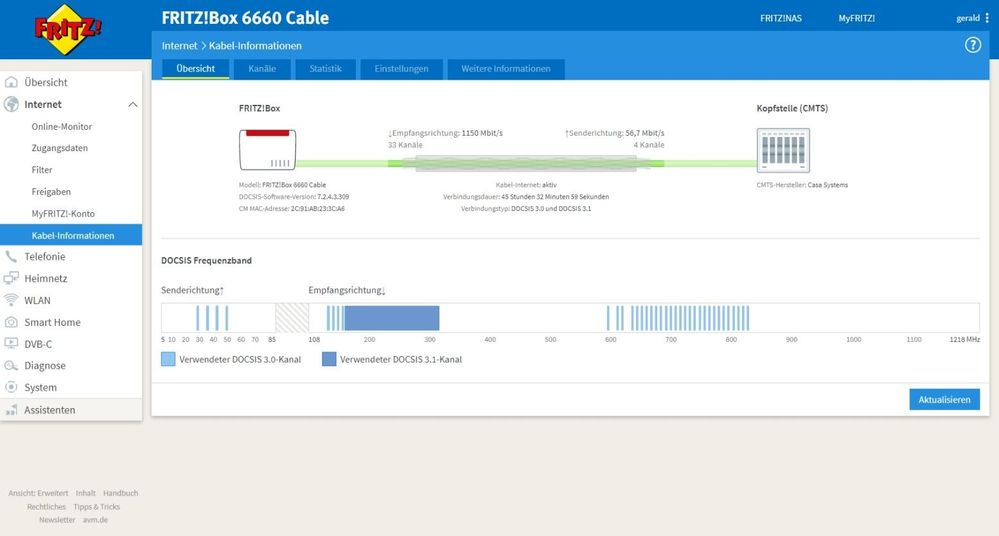This screenshot has width=999, height=536.
Task: Switch to the Kanäle tab
Action: coord(262,69)
